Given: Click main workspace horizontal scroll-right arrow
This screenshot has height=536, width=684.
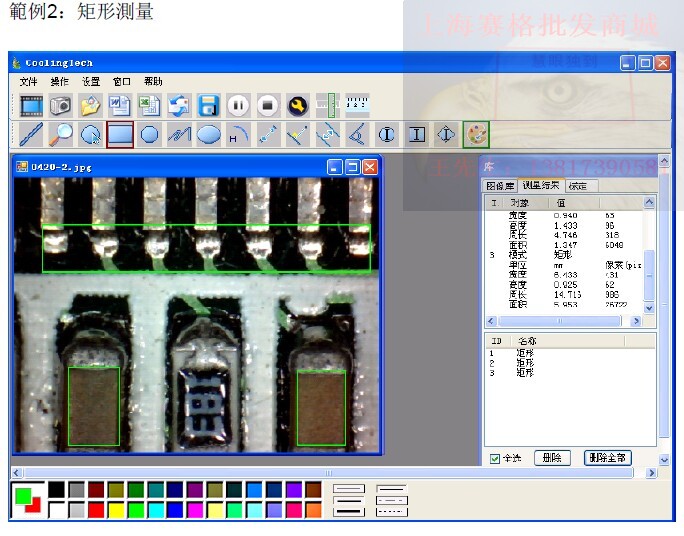Looking at the screenshot, I should (652, 473).
